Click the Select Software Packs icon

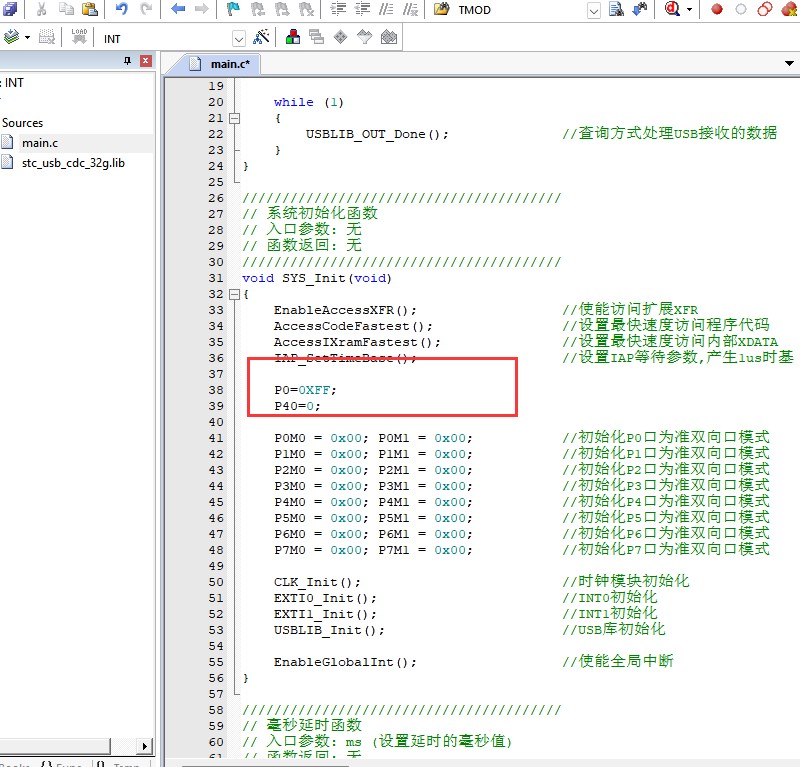[364, 37]
